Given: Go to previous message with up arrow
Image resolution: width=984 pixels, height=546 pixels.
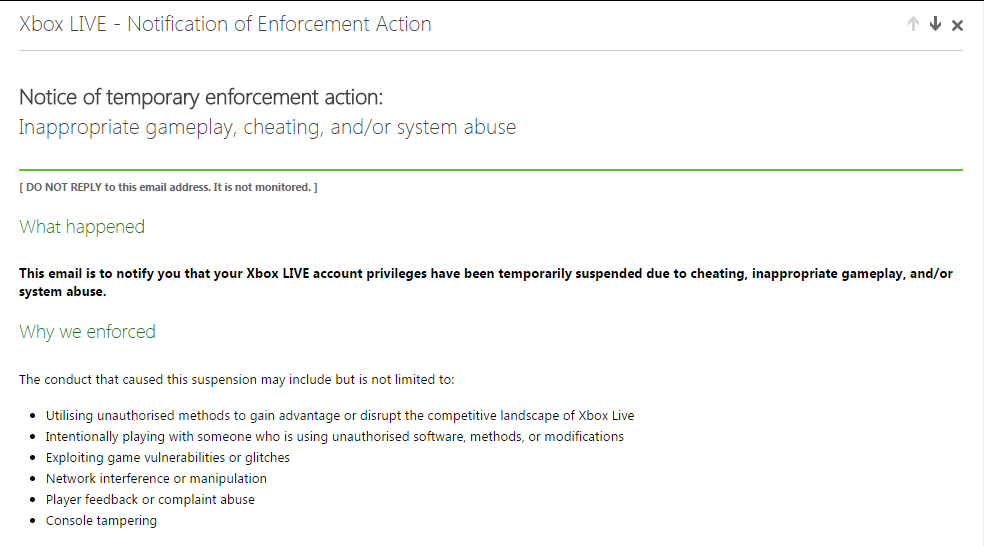Looking at the screenshot, I should click(x=913, y=25).
